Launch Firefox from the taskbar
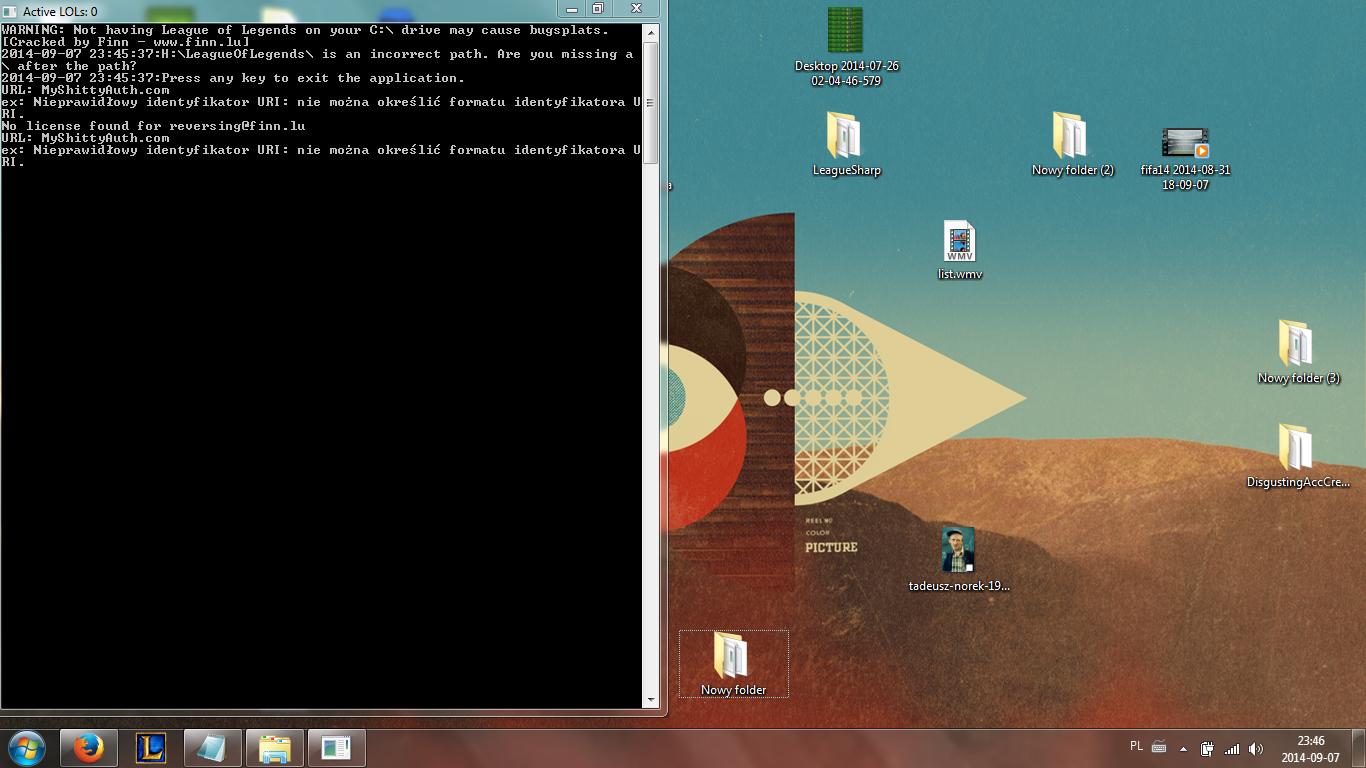The height and width of the screenshot is (768, 1366). click(89, 748)
